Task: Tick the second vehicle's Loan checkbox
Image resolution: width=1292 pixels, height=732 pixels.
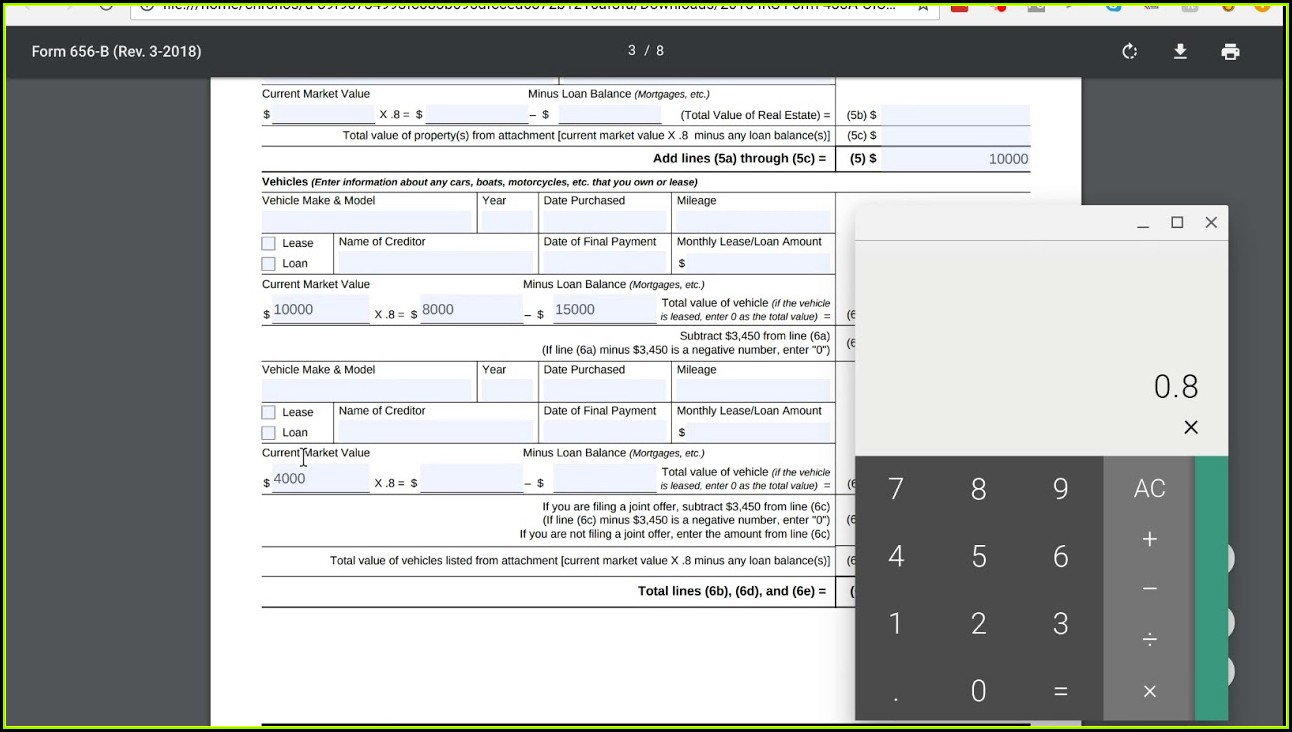Action: (268, 433)
